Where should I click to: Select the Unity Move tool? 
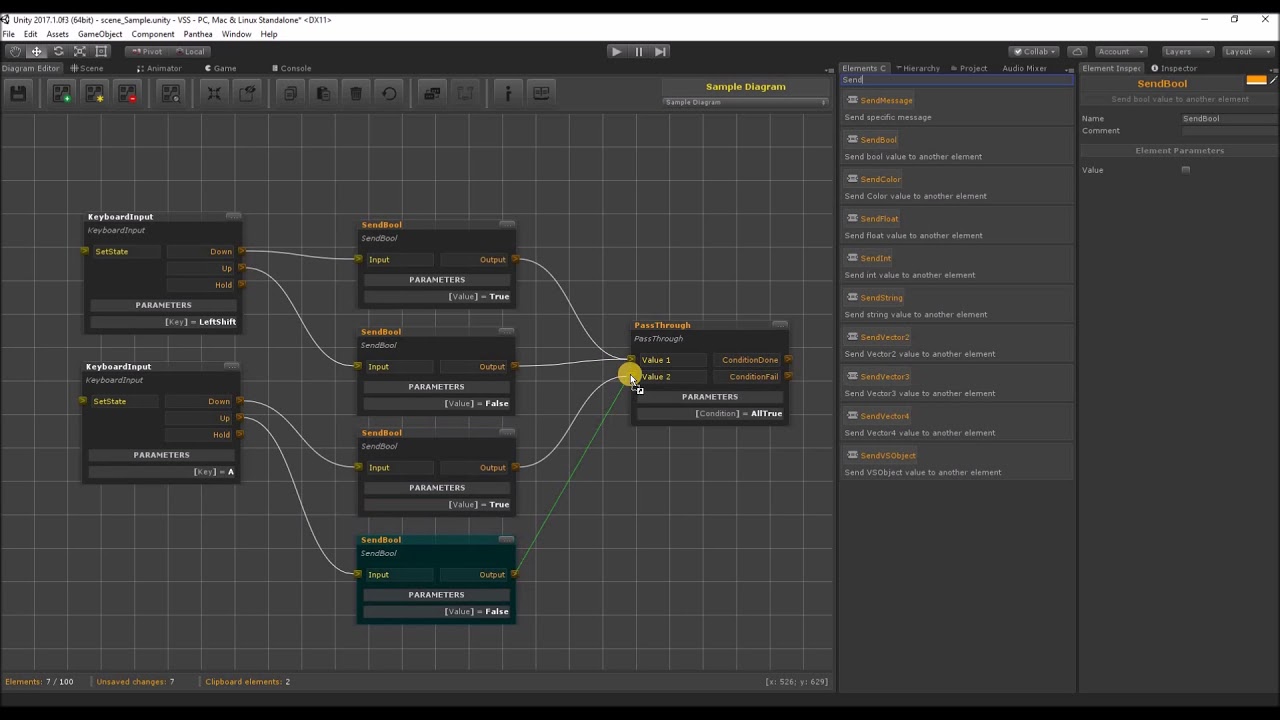(x=37, y=51)
